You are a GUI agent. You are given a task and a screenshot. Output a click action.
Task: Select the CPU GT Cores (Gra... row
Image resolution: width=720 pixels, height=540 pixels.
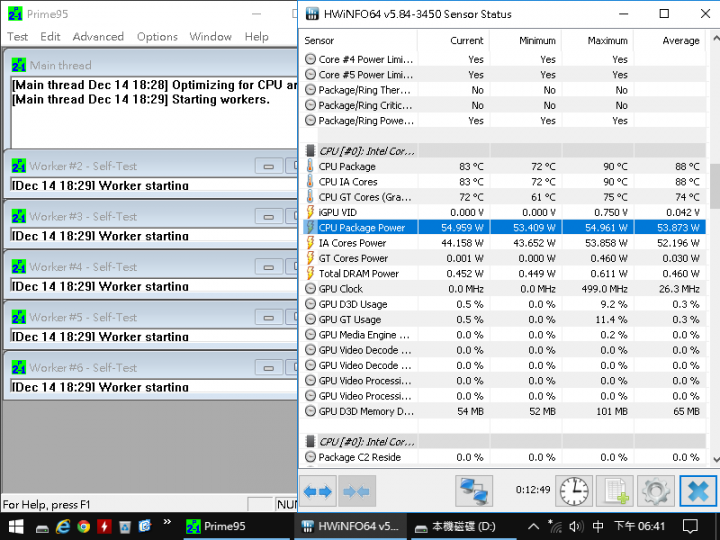pos(504,197)
